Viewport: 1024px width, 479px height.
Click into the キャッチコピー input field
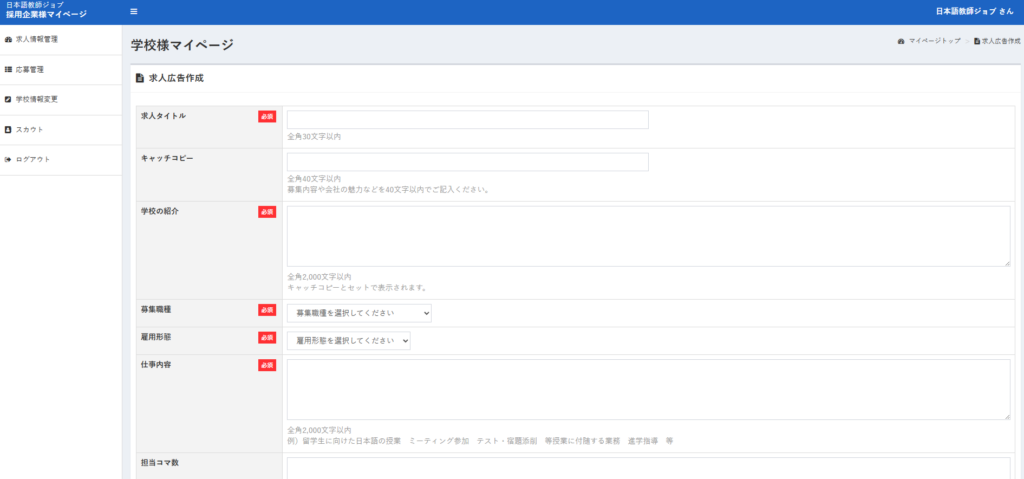467,162
